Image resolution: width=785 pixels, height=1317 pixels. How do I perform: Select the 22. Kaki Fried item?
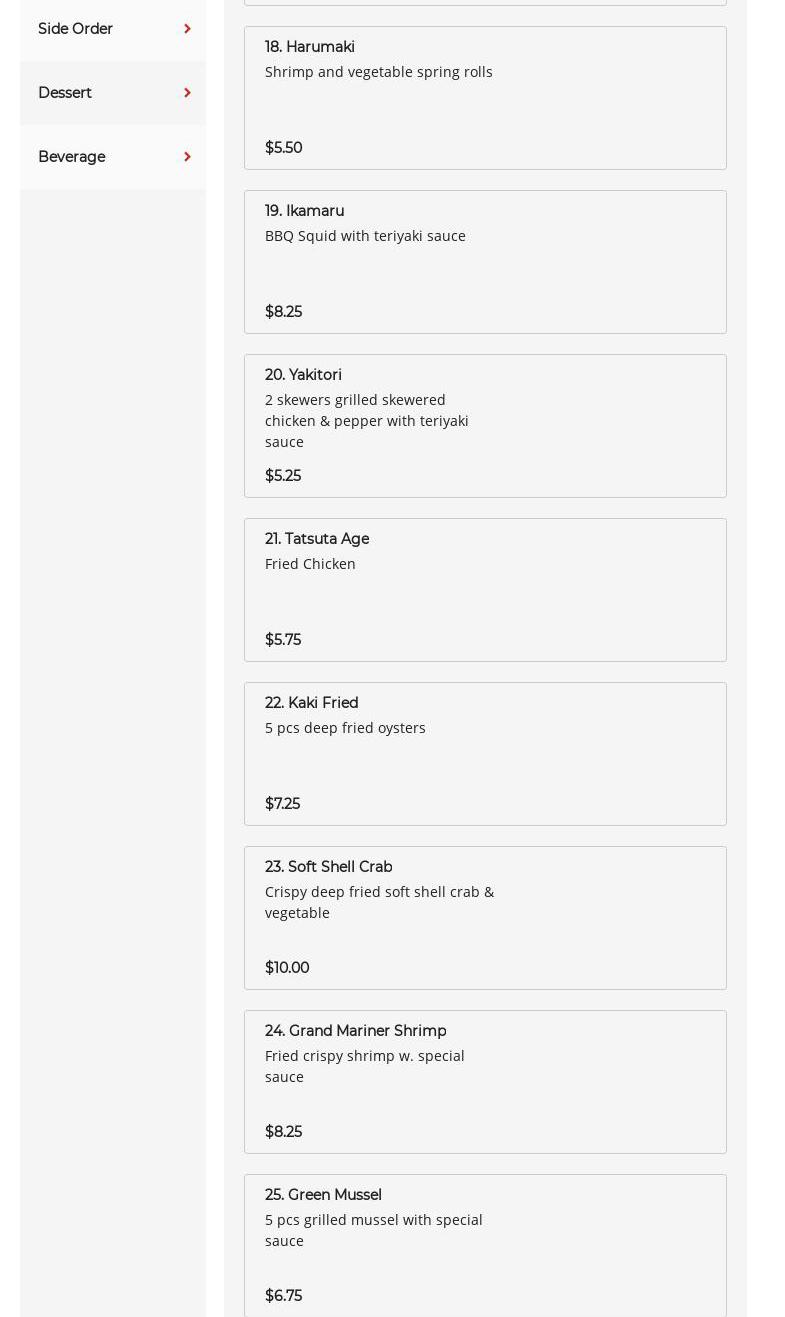point(311,703)
